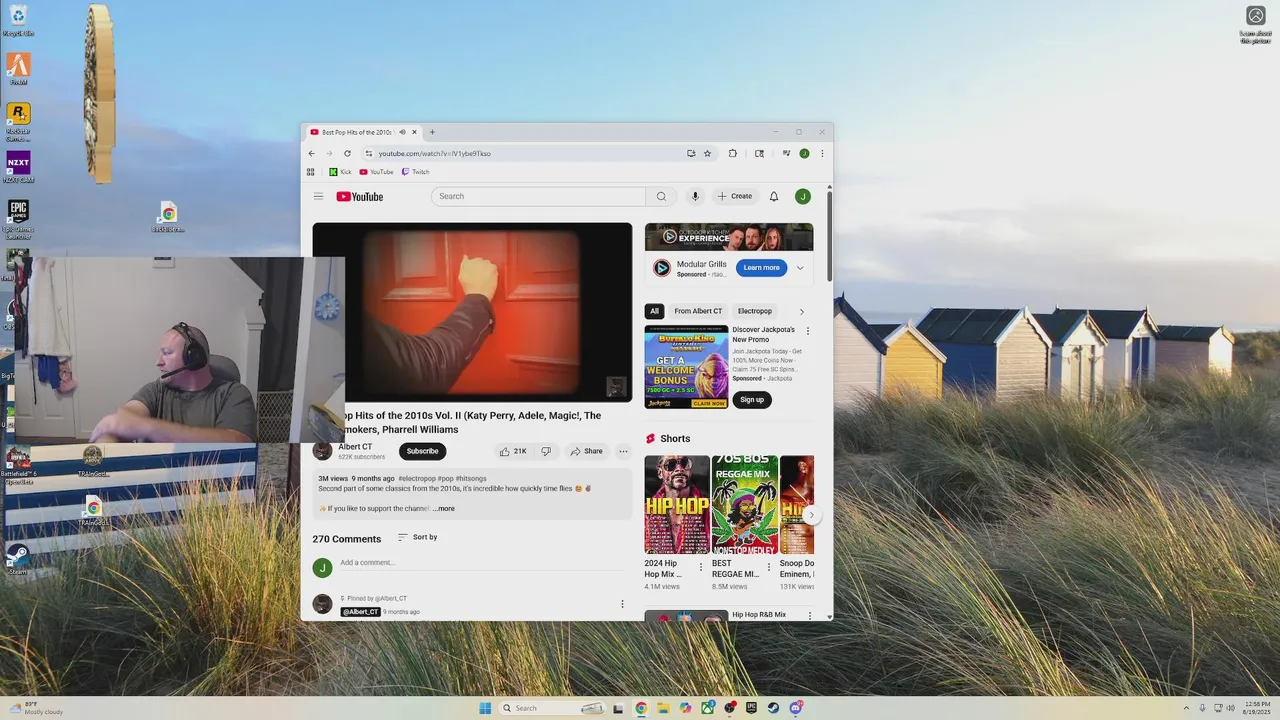Expand the video description with ...more
The width and height of the screenshot is (1280, 720).
tap(444, 508)
